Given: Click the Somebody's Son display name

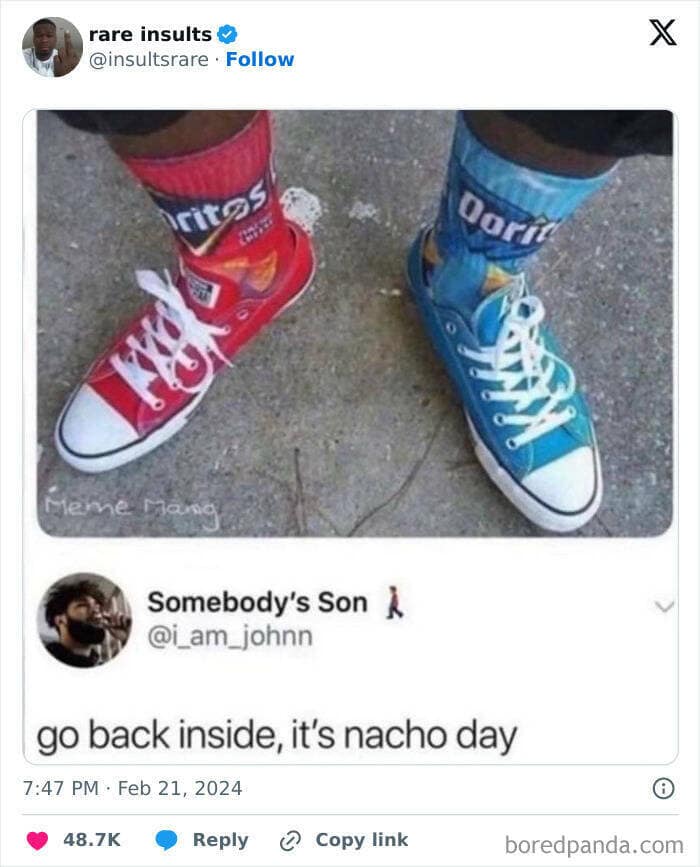Looking at the screenshot, I should pos(257,602).
